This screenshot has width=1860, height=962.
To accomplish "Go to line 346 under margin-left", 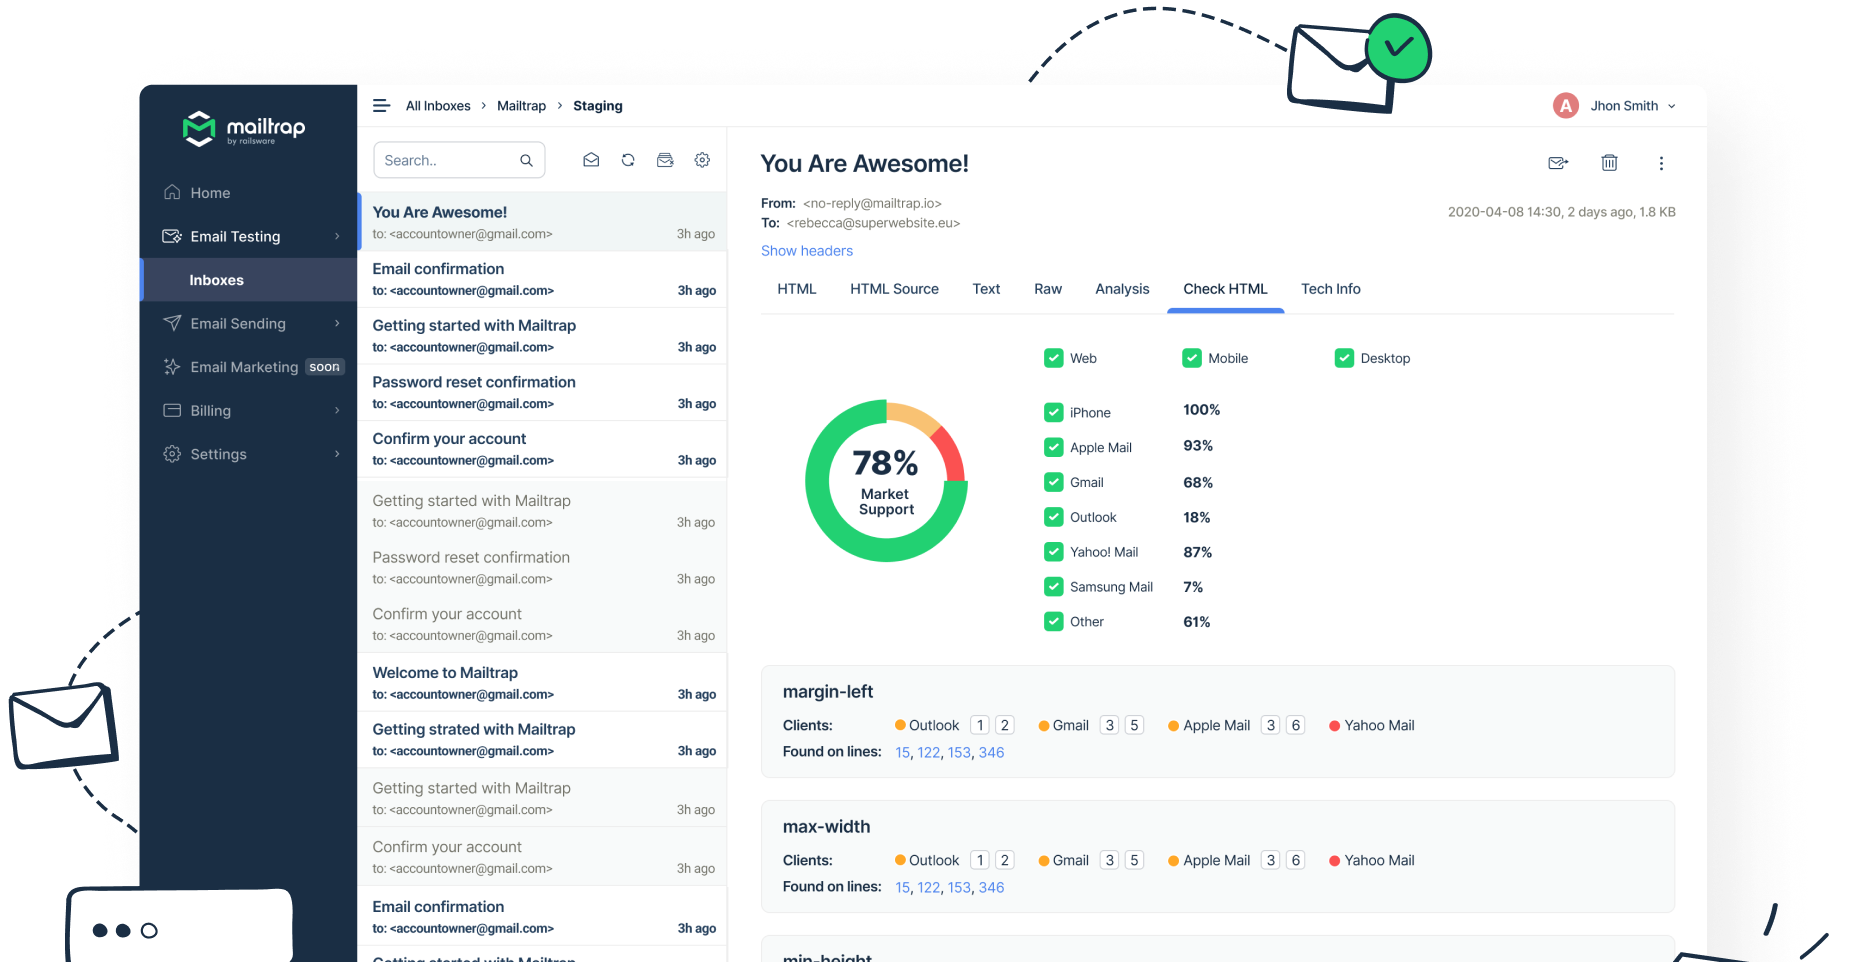I will tap(991, 753).
